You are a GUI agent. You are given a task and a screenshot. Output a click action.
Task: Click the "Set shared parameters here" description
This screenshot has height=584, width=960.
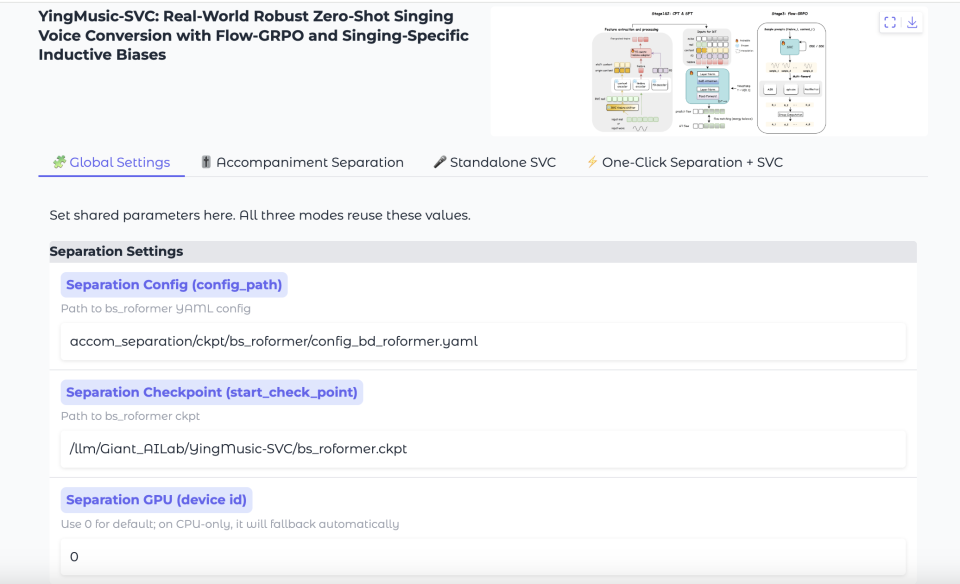pyautogui.click(x=260, y=215)
